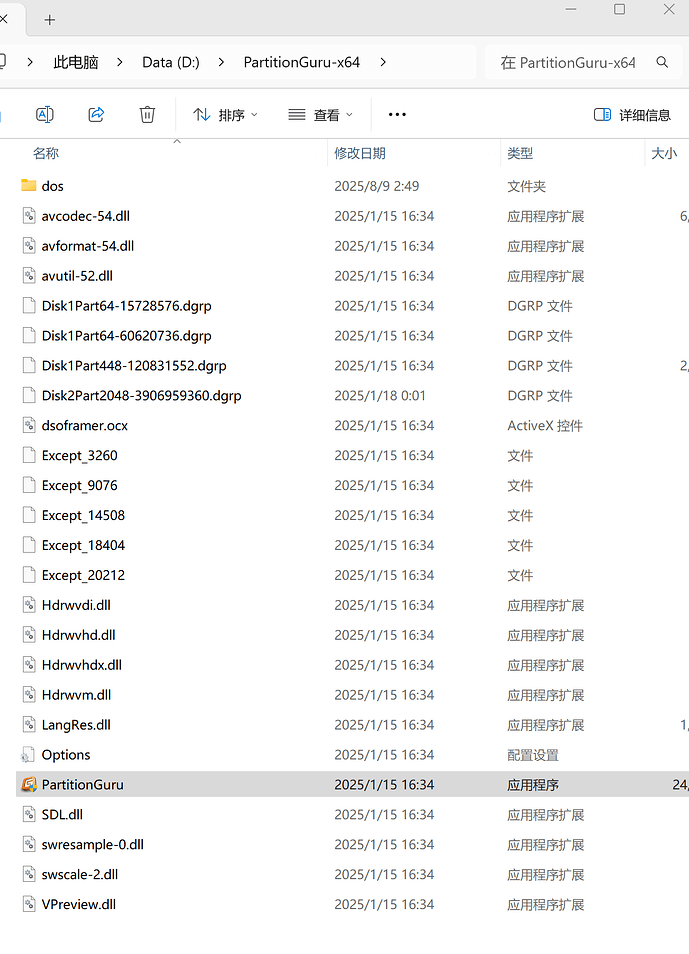Viewport: 689px width, 954px height.
Task: Click the 文件夹 type cell
Action: point(526,186)
